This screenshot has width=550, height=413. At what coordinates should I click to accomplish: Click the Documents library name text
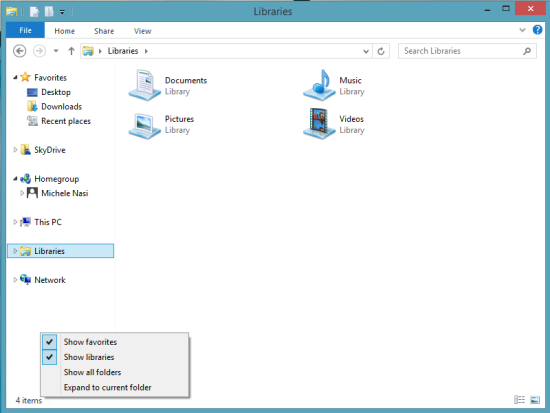(186, 80)
